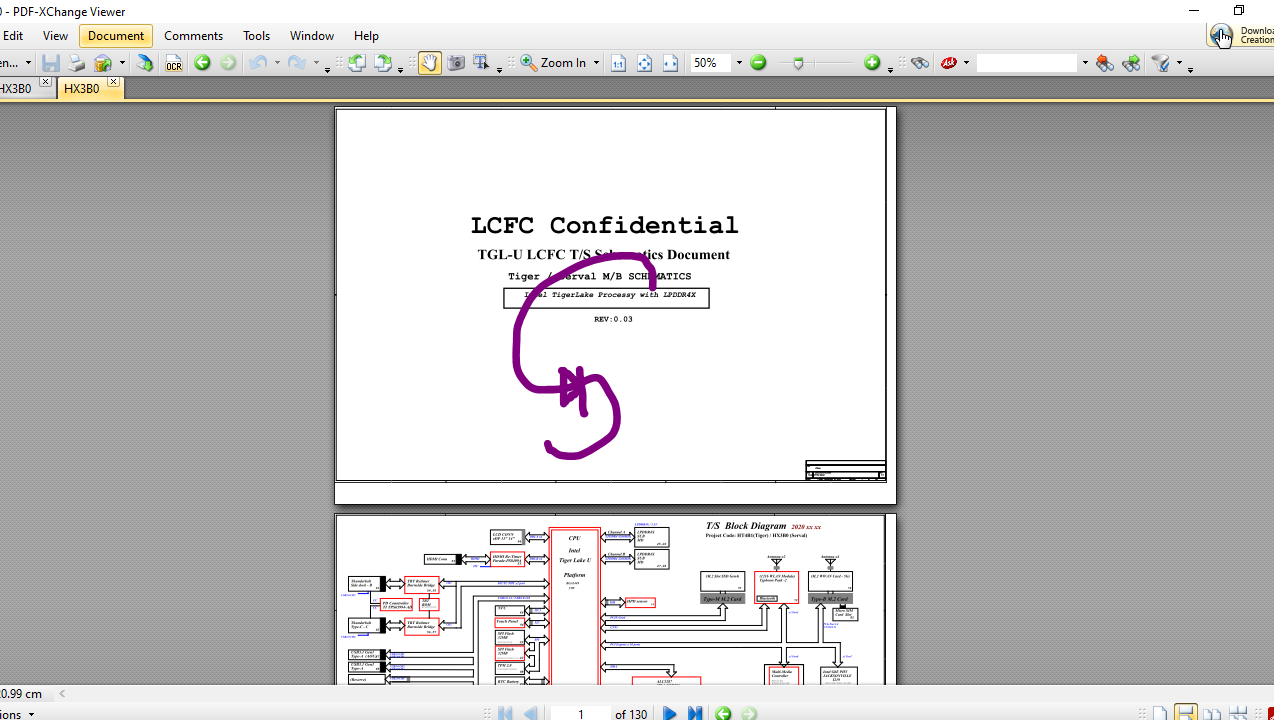Expand the Undo history dropdown

point(276,63)
